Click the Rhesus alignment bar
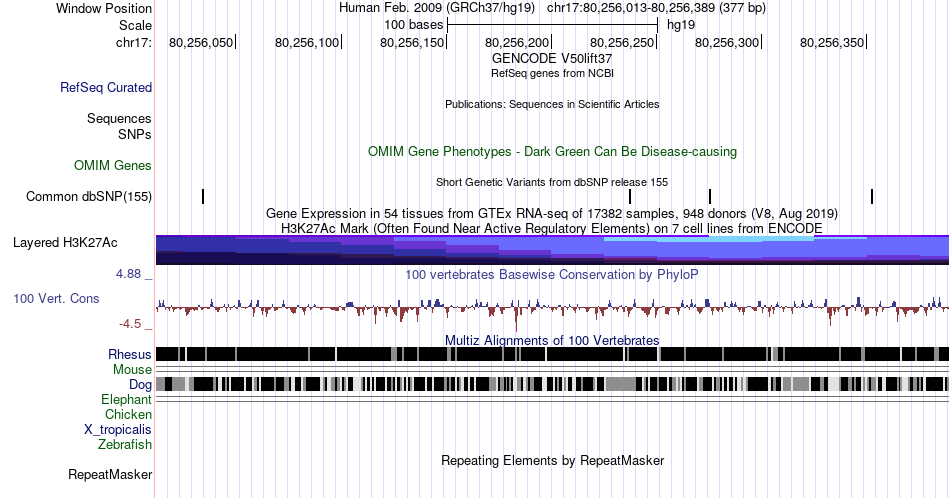Viewport: 950px width, 498px height. (552, 354)
